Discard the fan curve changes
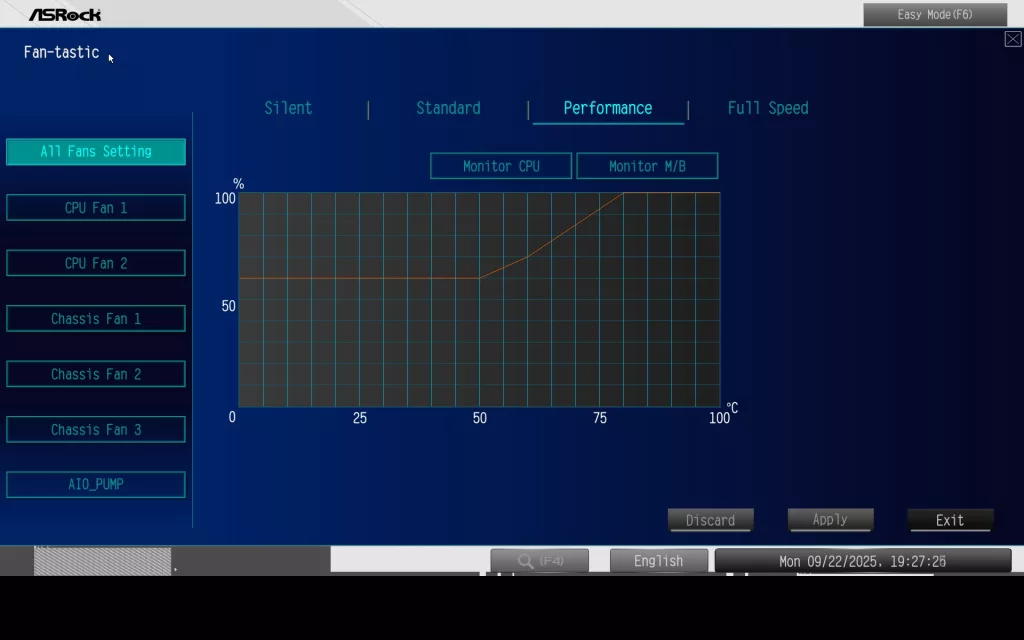 click(x=710, y=520)
